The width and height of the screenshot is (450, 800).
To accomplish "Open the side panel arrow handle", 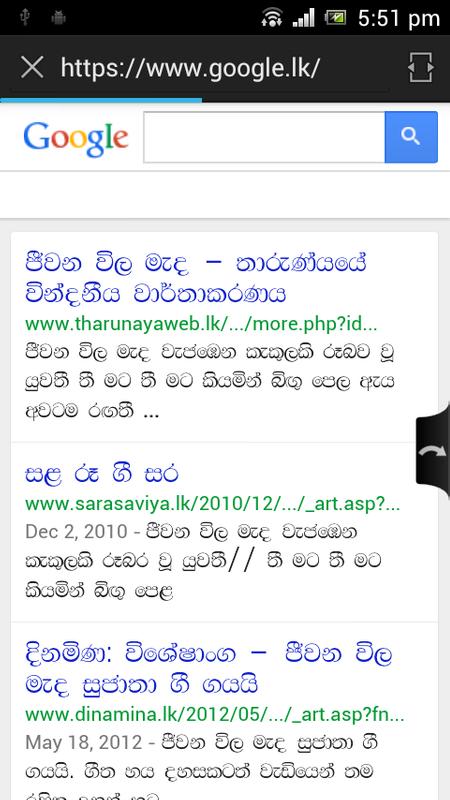I will [433, 451].
